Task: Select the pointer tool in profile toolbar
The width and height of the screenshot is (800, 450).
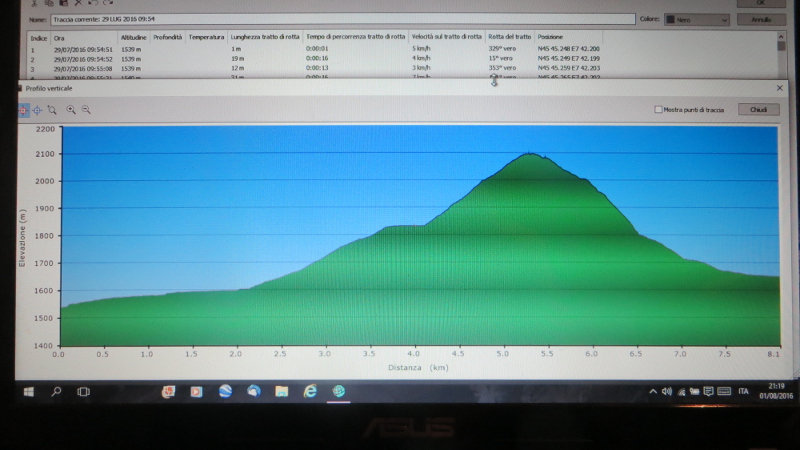Action: tap(24, 110)
